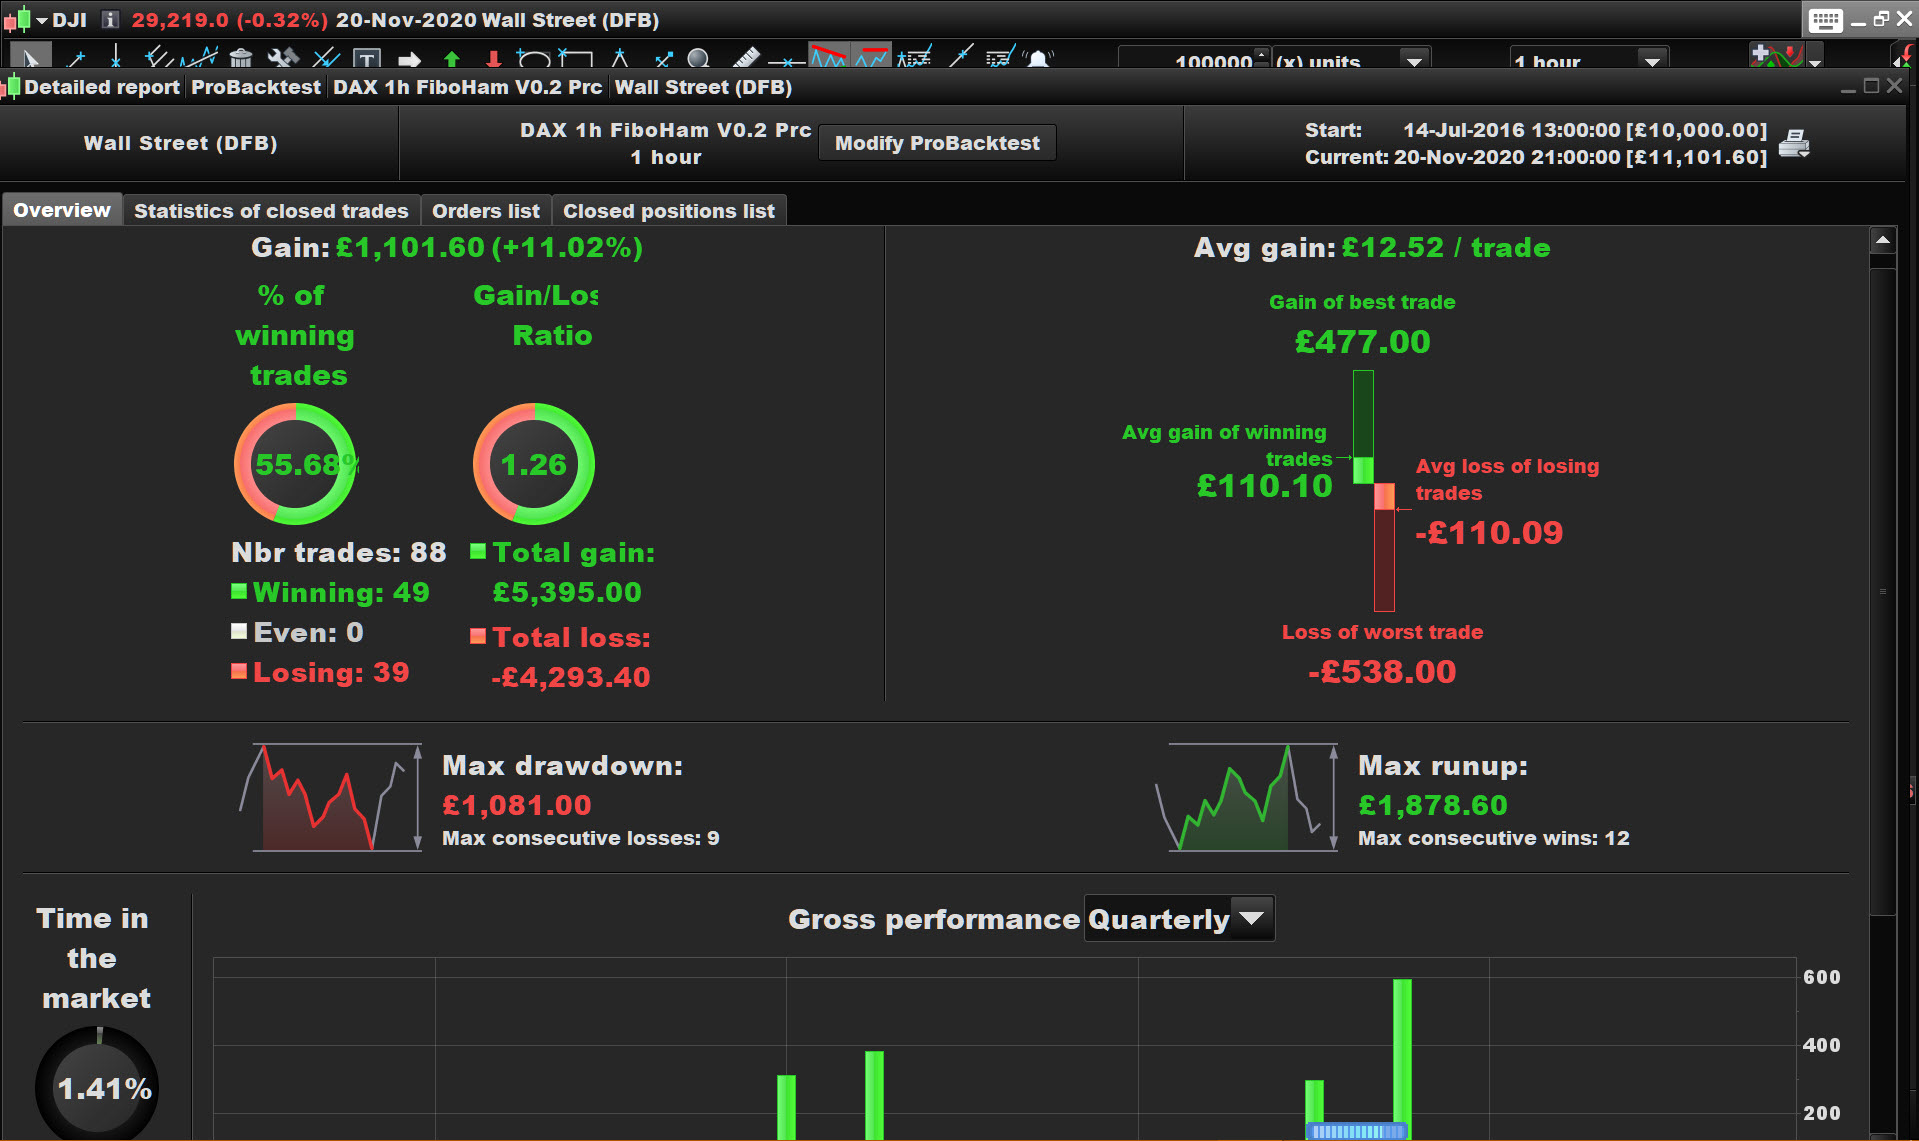Click the alert bell icon
Screen dimensions: 1919x1141
1039,59
